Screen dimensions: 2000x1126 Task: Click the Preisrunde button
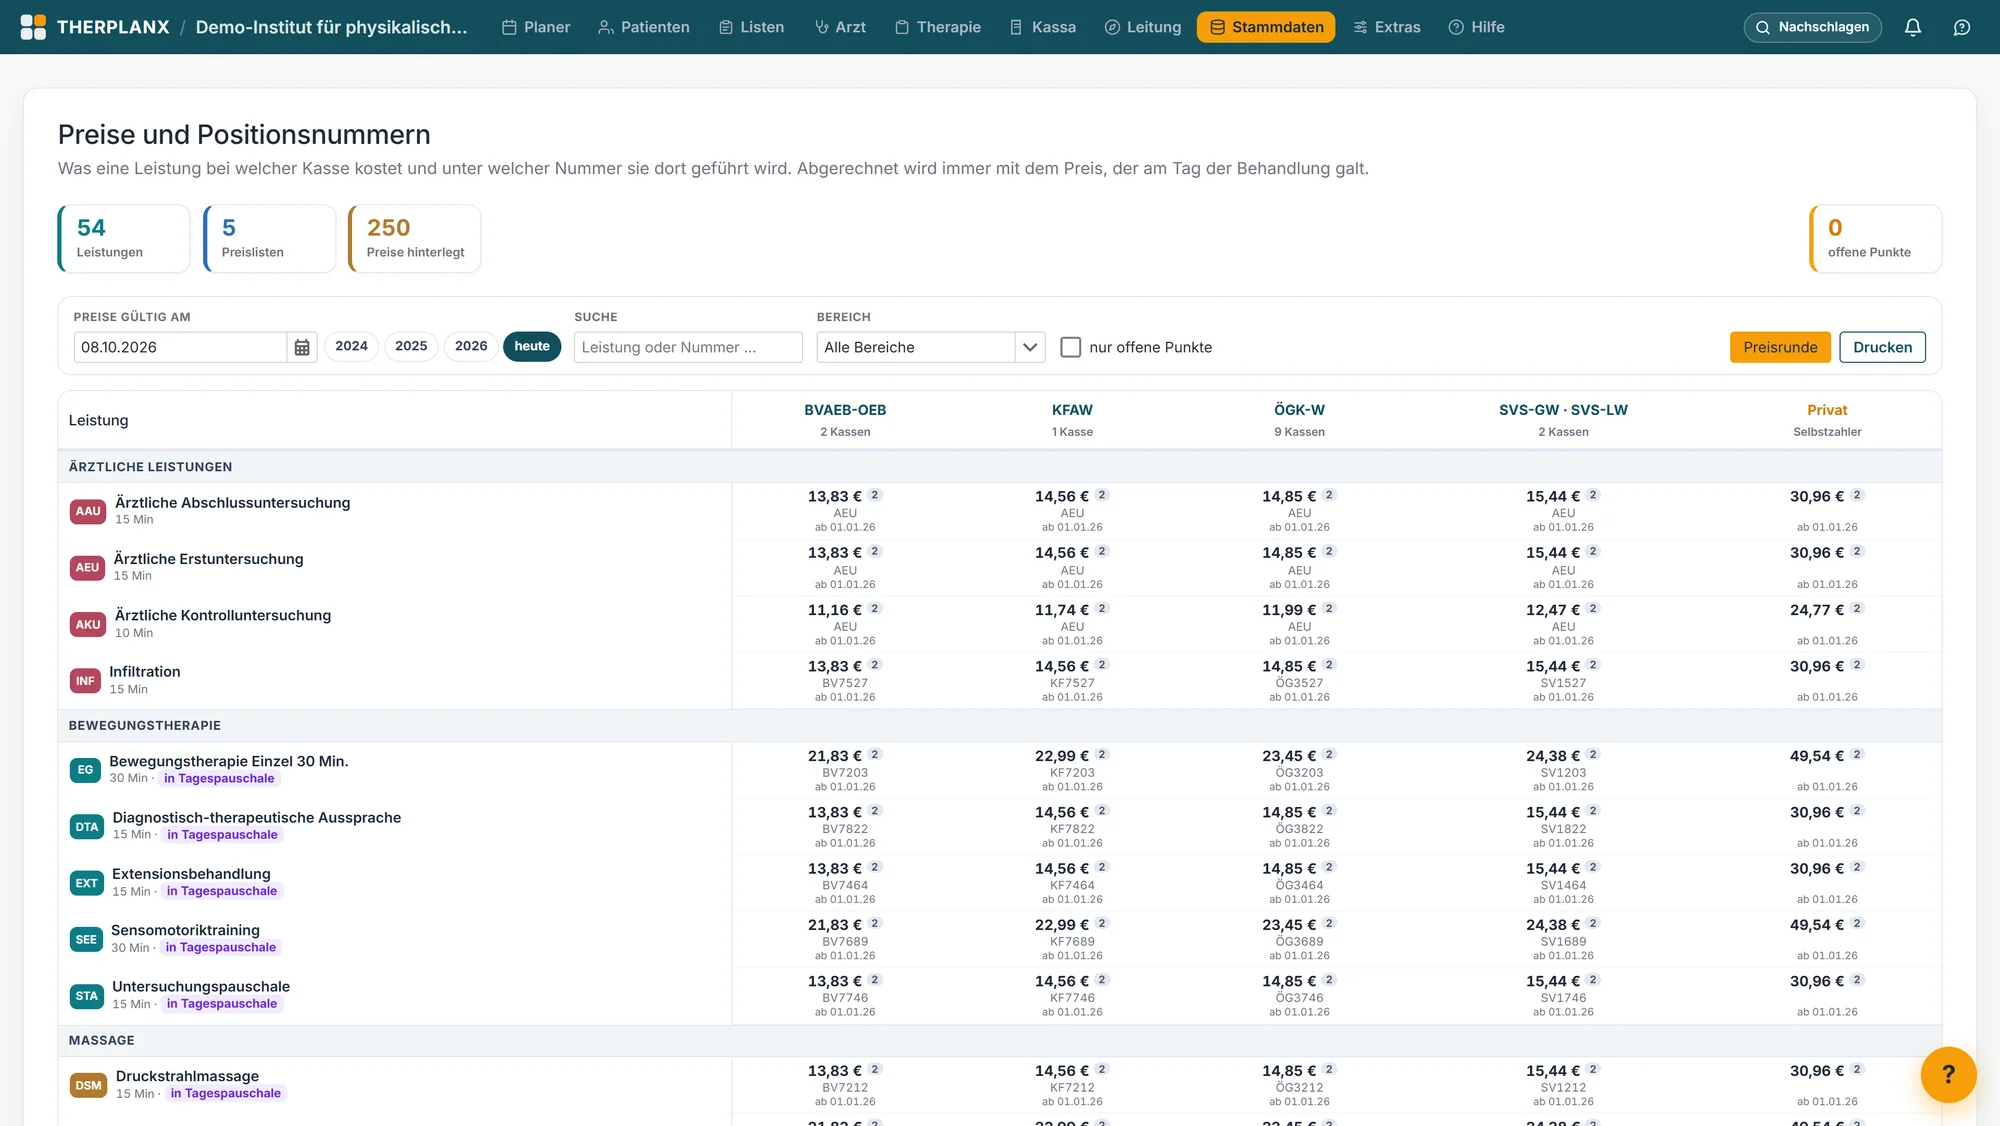point(1780,347)
